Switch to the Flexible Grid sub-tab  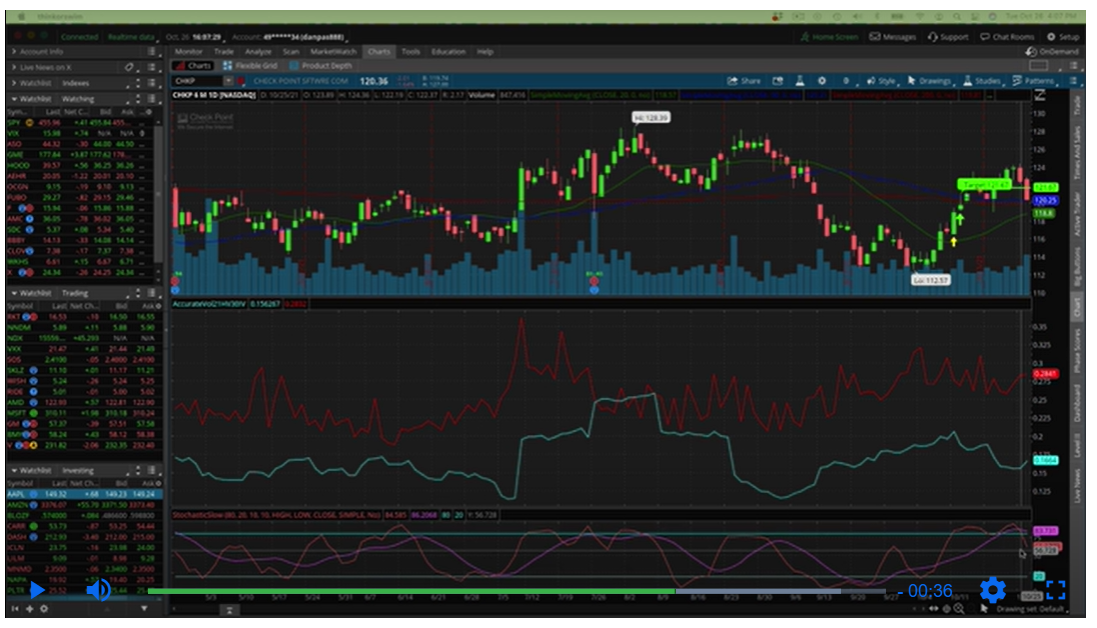pos(250,66)
